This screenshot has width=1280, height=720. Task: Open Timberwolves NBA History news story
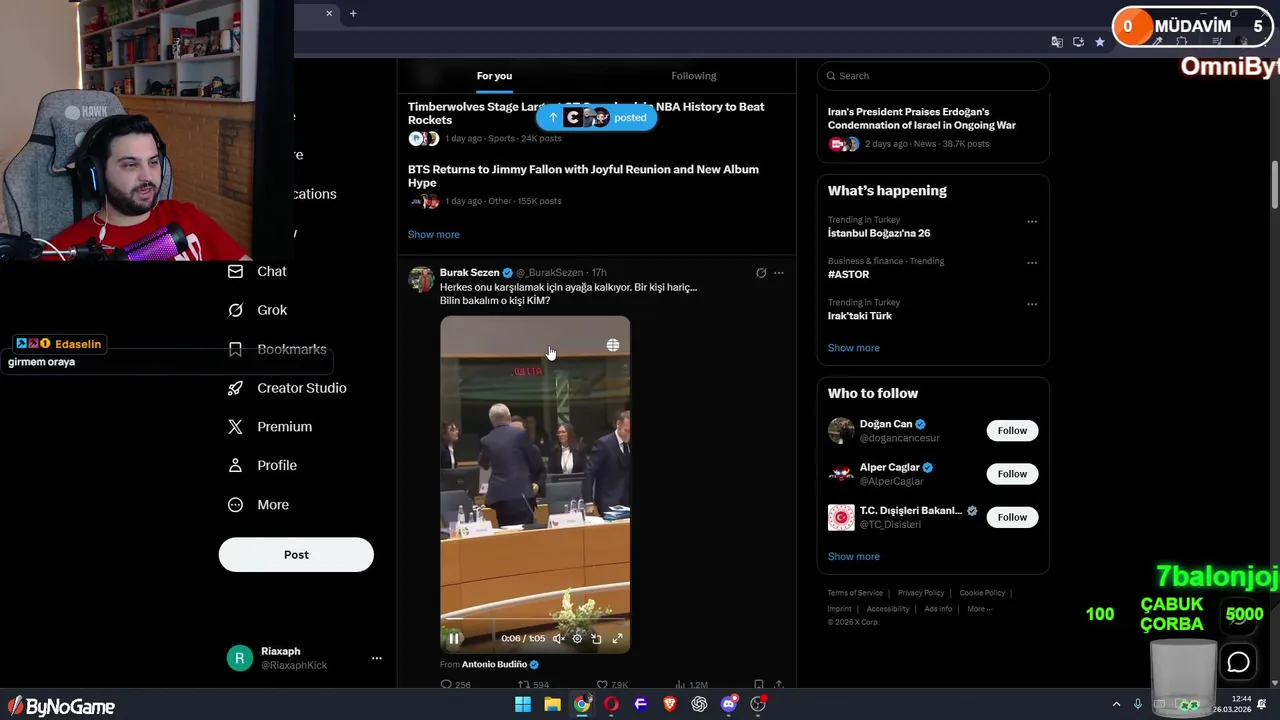pos(586,113)
